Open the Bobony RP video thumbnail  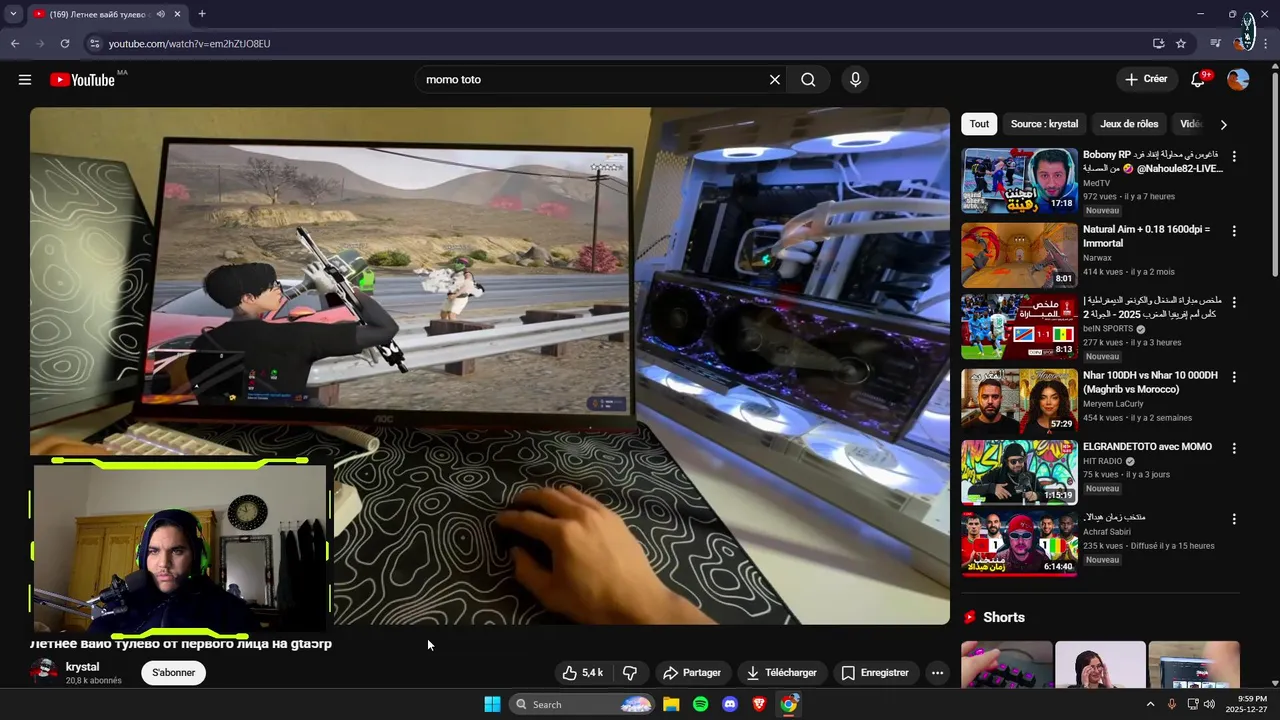point(1019,181)
